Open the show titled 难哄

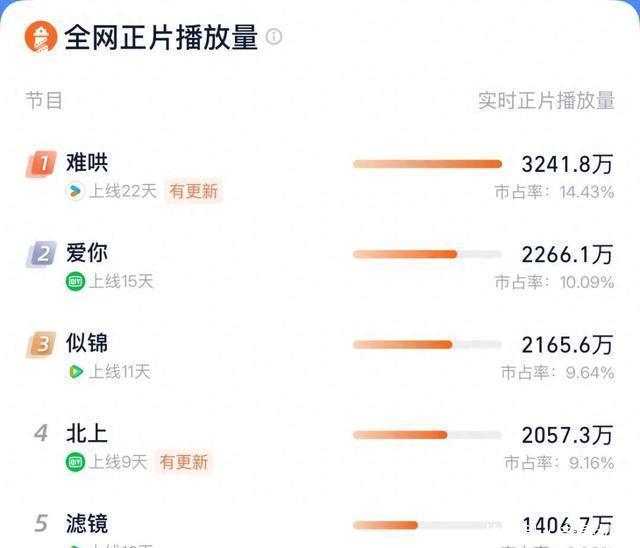tap(87, 163)
